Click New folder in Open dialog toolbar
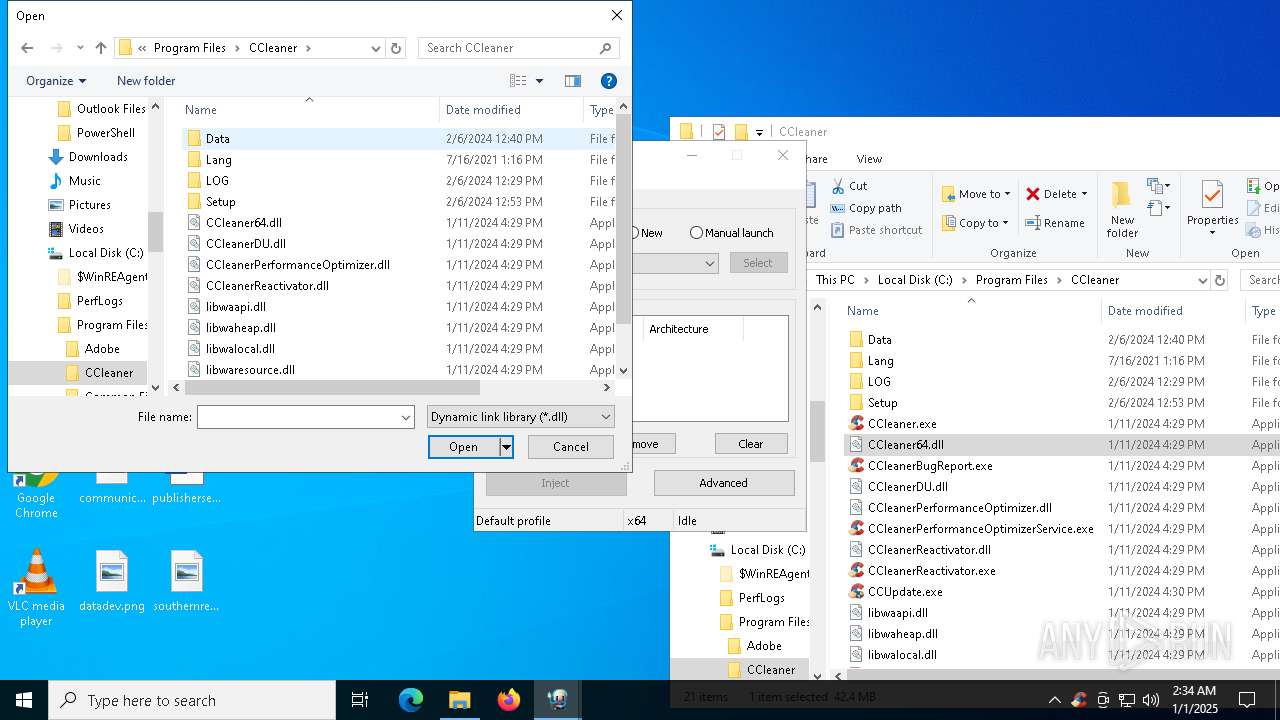1280x720 pixels. (x=146, y=81)
